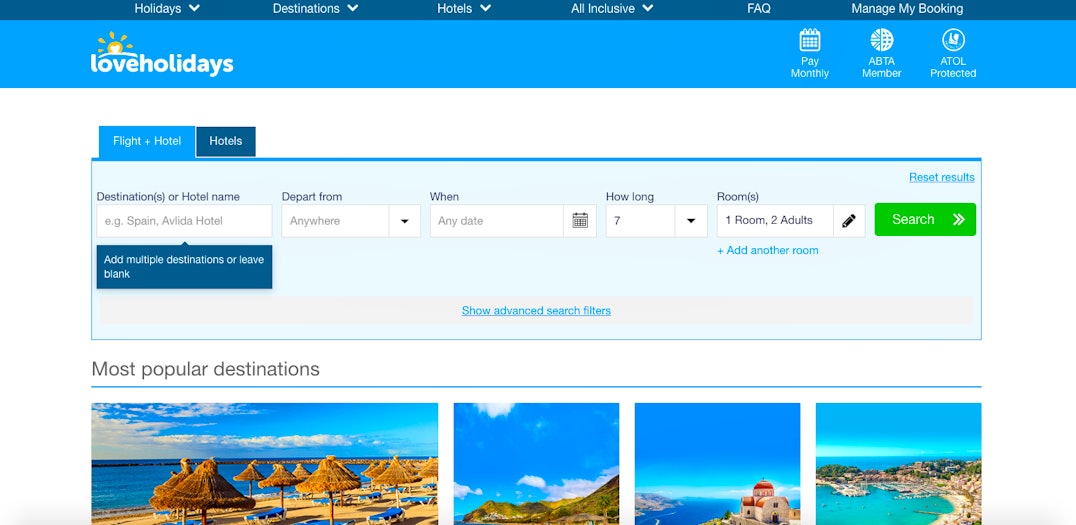Select the Flight + Hotel tab

coord(147,141)
